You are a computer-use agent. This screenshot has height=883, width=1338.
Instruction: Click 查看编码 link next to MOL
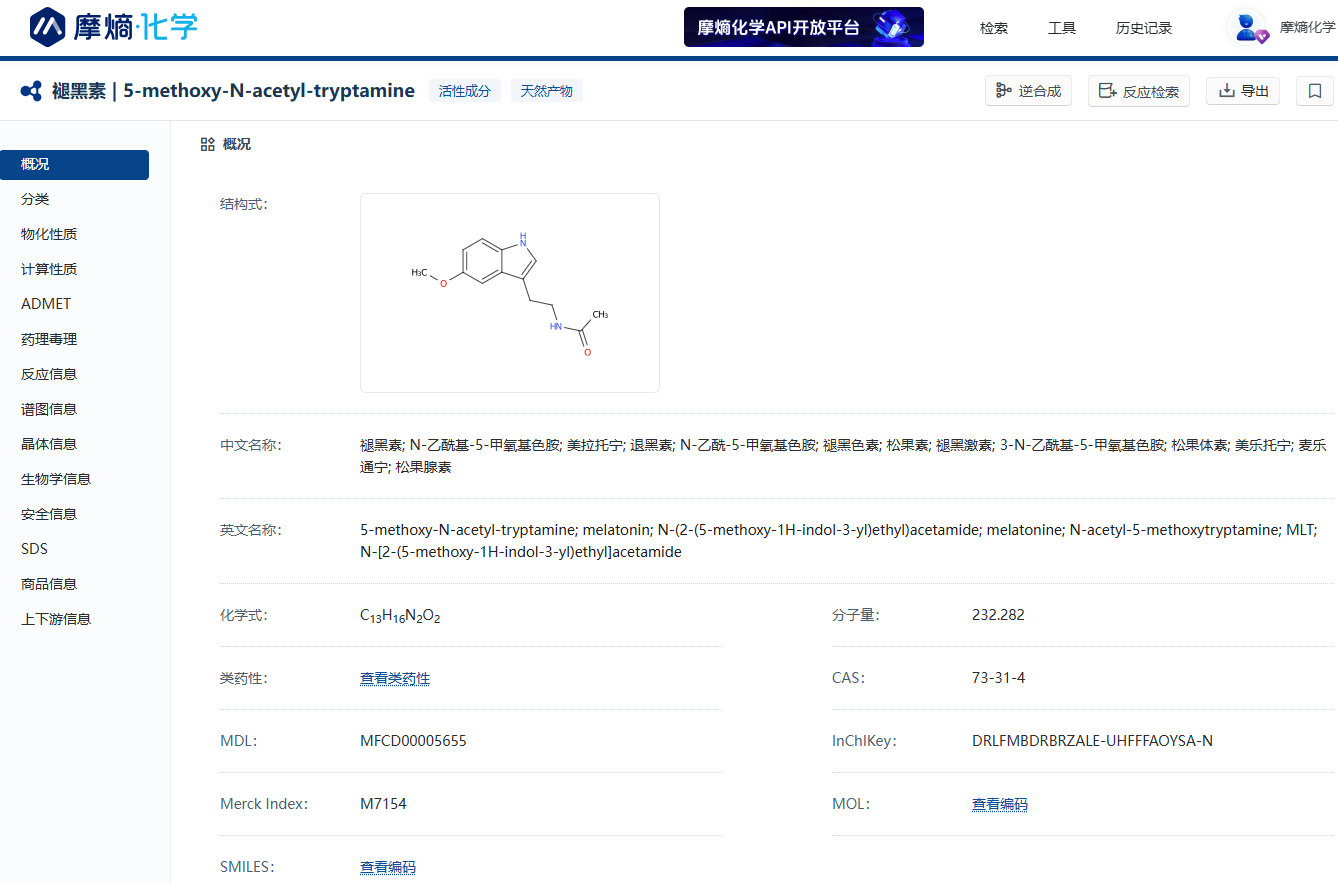tap(999, 804)
